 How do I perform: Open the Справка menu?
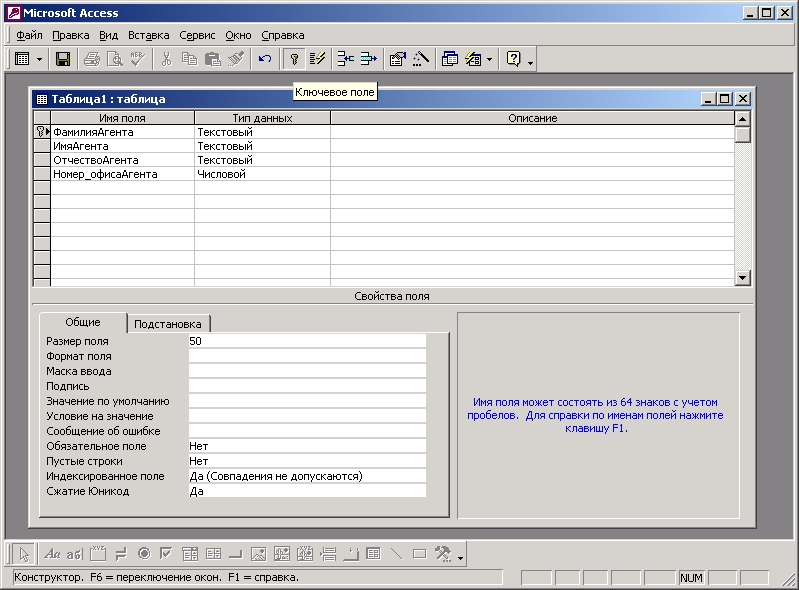pyautogui.click(x=283, y=35)
